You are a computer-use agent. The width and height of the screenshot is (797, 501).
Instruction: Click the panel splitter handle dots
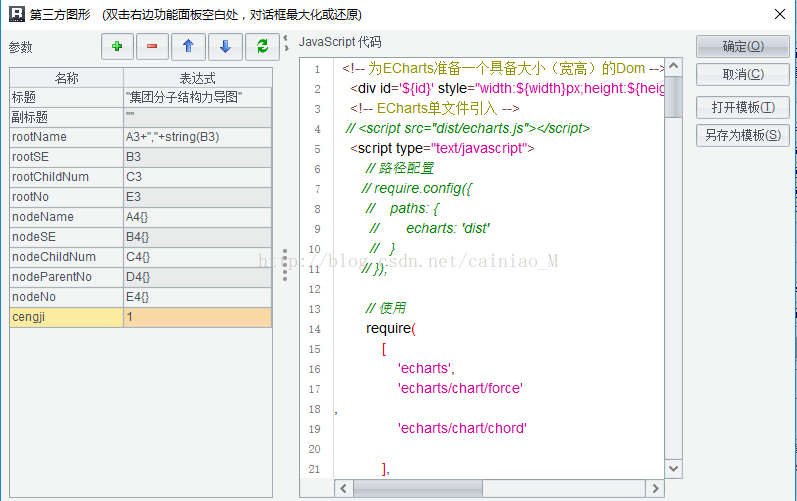285,265
